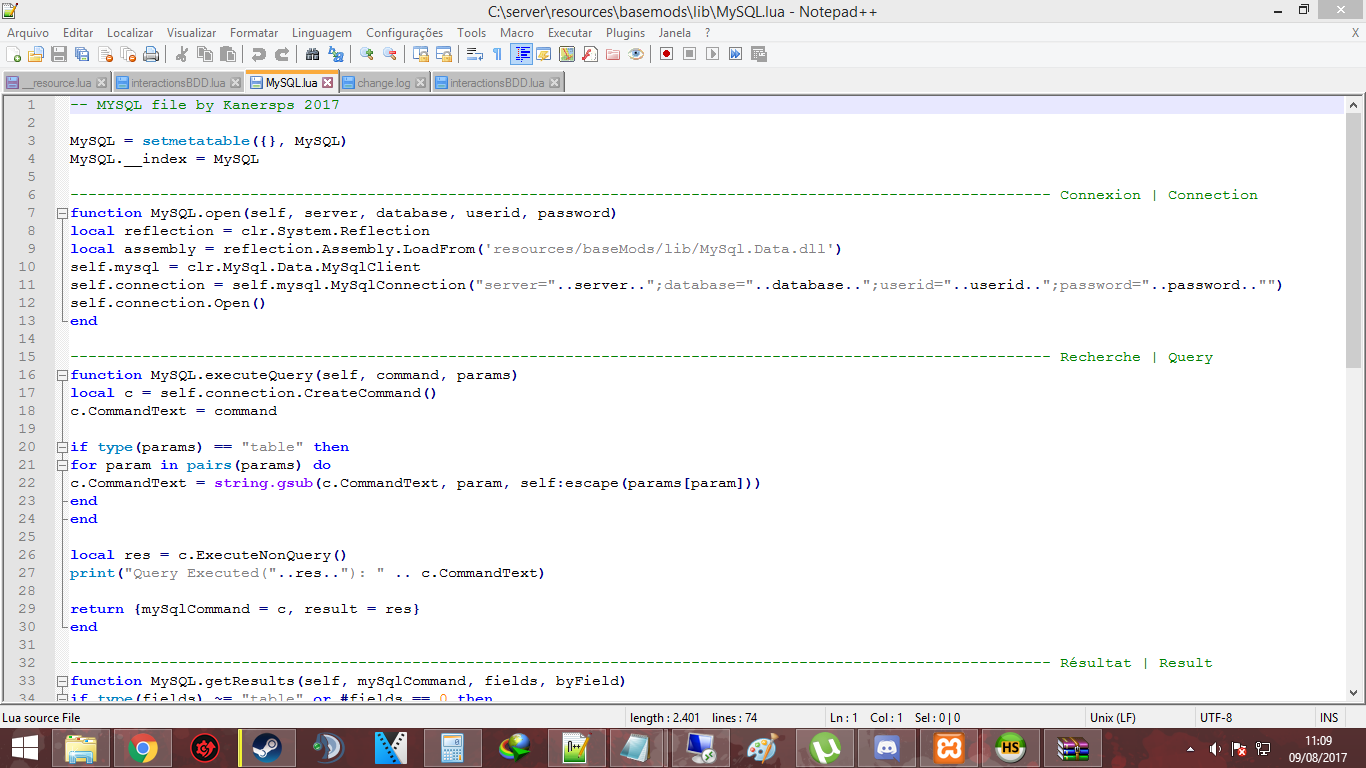Toggle Show All Characters paragraph icon
Viewport: 1366px width, 768px height.
click(x=497, y=54)
